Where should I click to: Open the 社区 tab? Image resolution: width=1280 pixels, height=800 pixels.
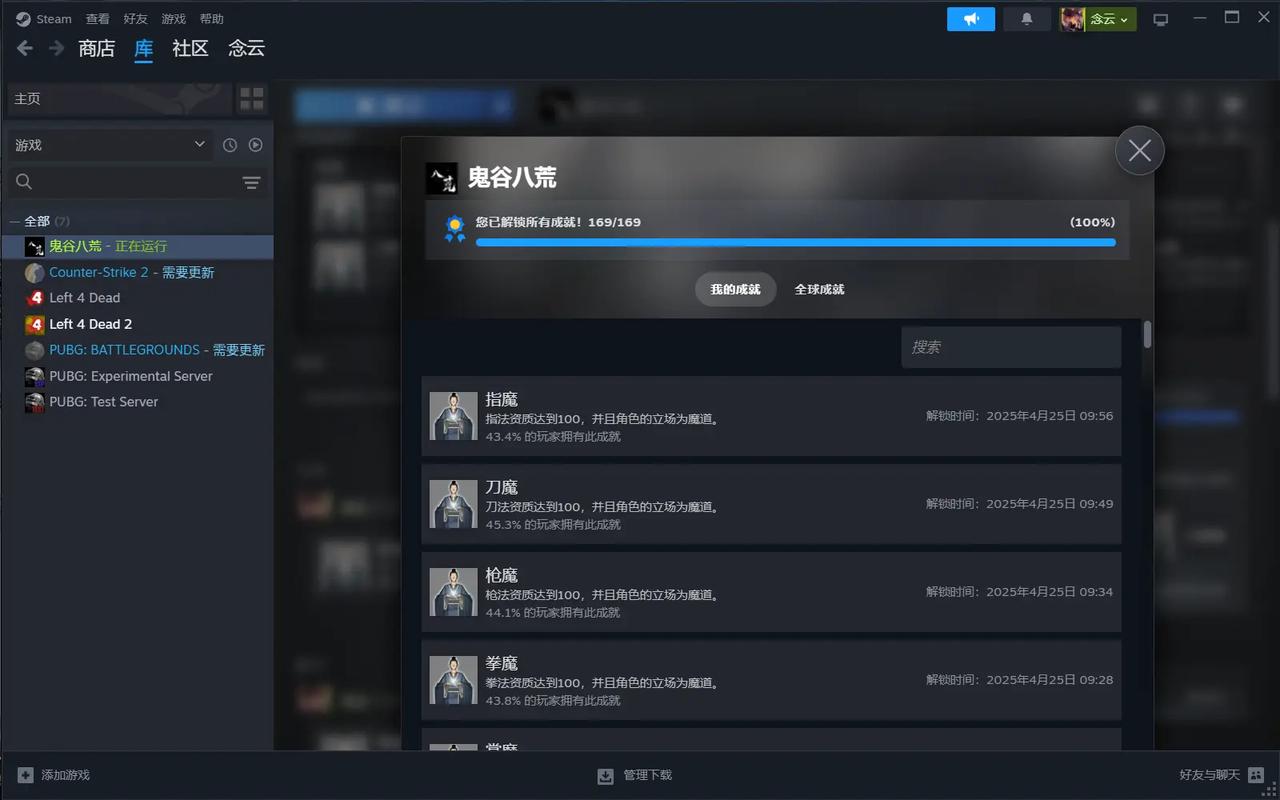pos(190,48)
